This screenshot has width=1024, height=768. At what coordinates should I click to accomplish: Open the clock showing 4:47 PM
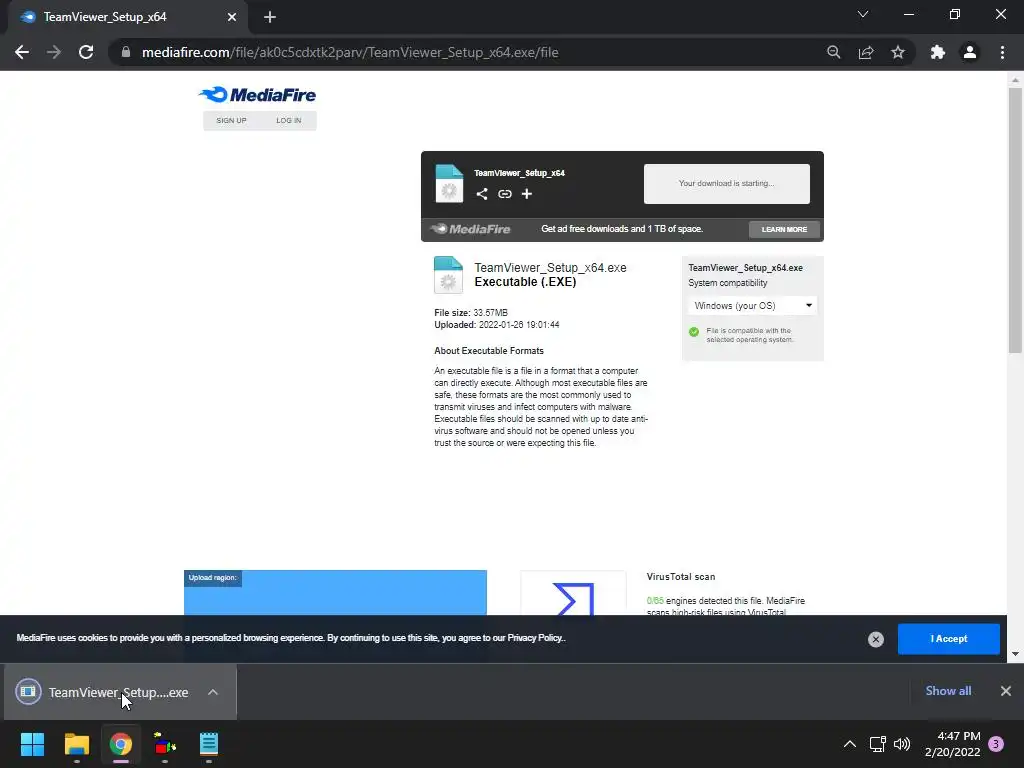[953, 744]
